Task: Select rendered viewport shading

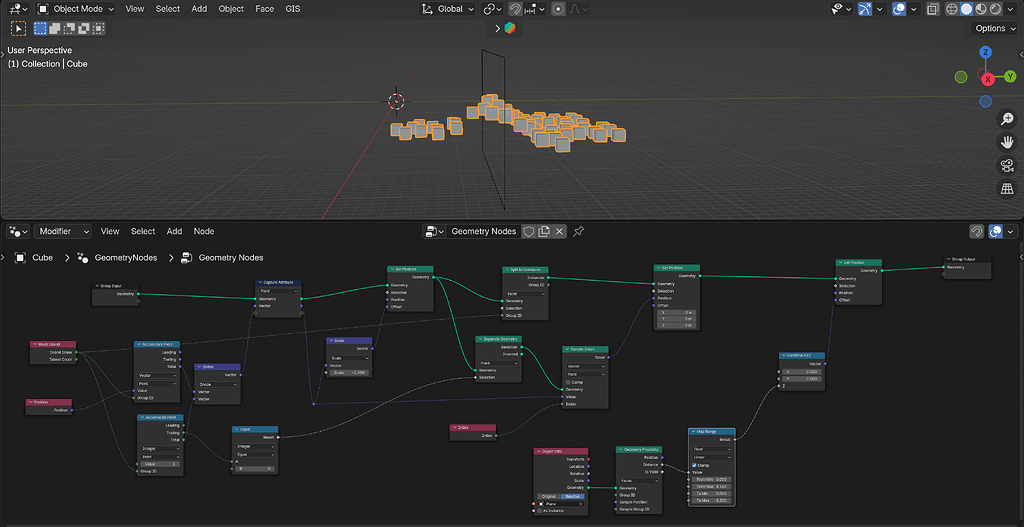Action: coord(995,9)
